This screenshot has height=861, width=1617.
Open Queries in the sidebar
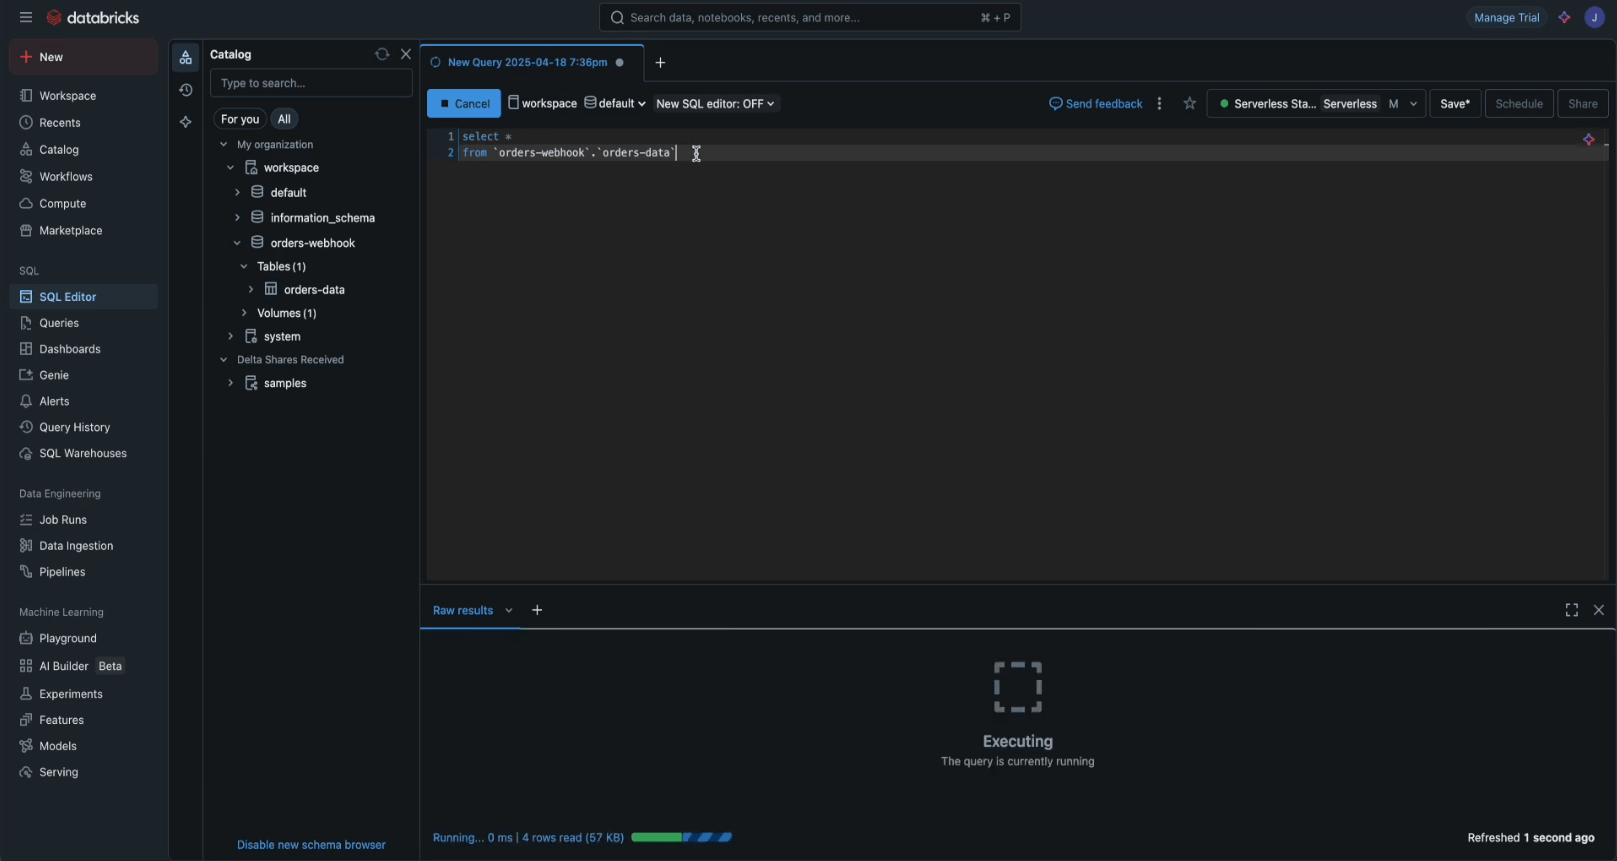(83, 323)
